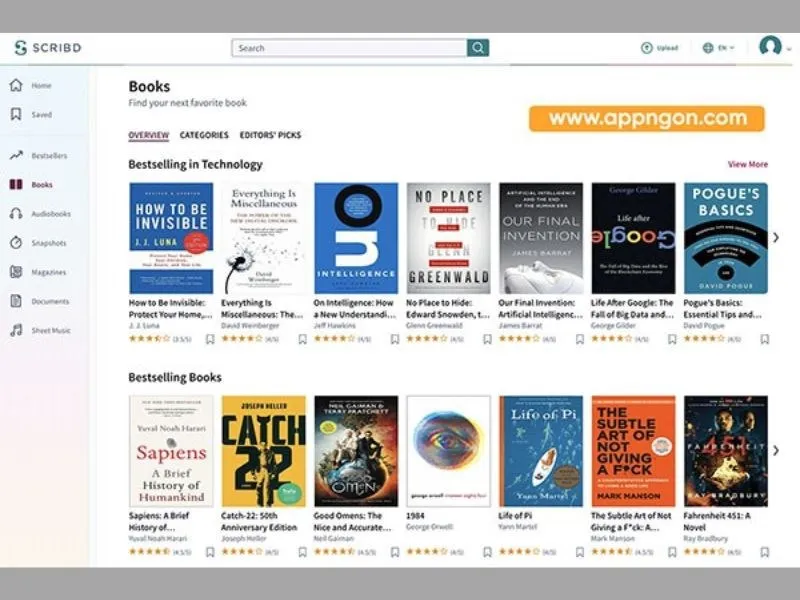Viewport: 800px width, 600px height.
Task: Click the 'Fahrenheit 451: A Novel' title
Action: pyautogui.click(x=717, y=521)
